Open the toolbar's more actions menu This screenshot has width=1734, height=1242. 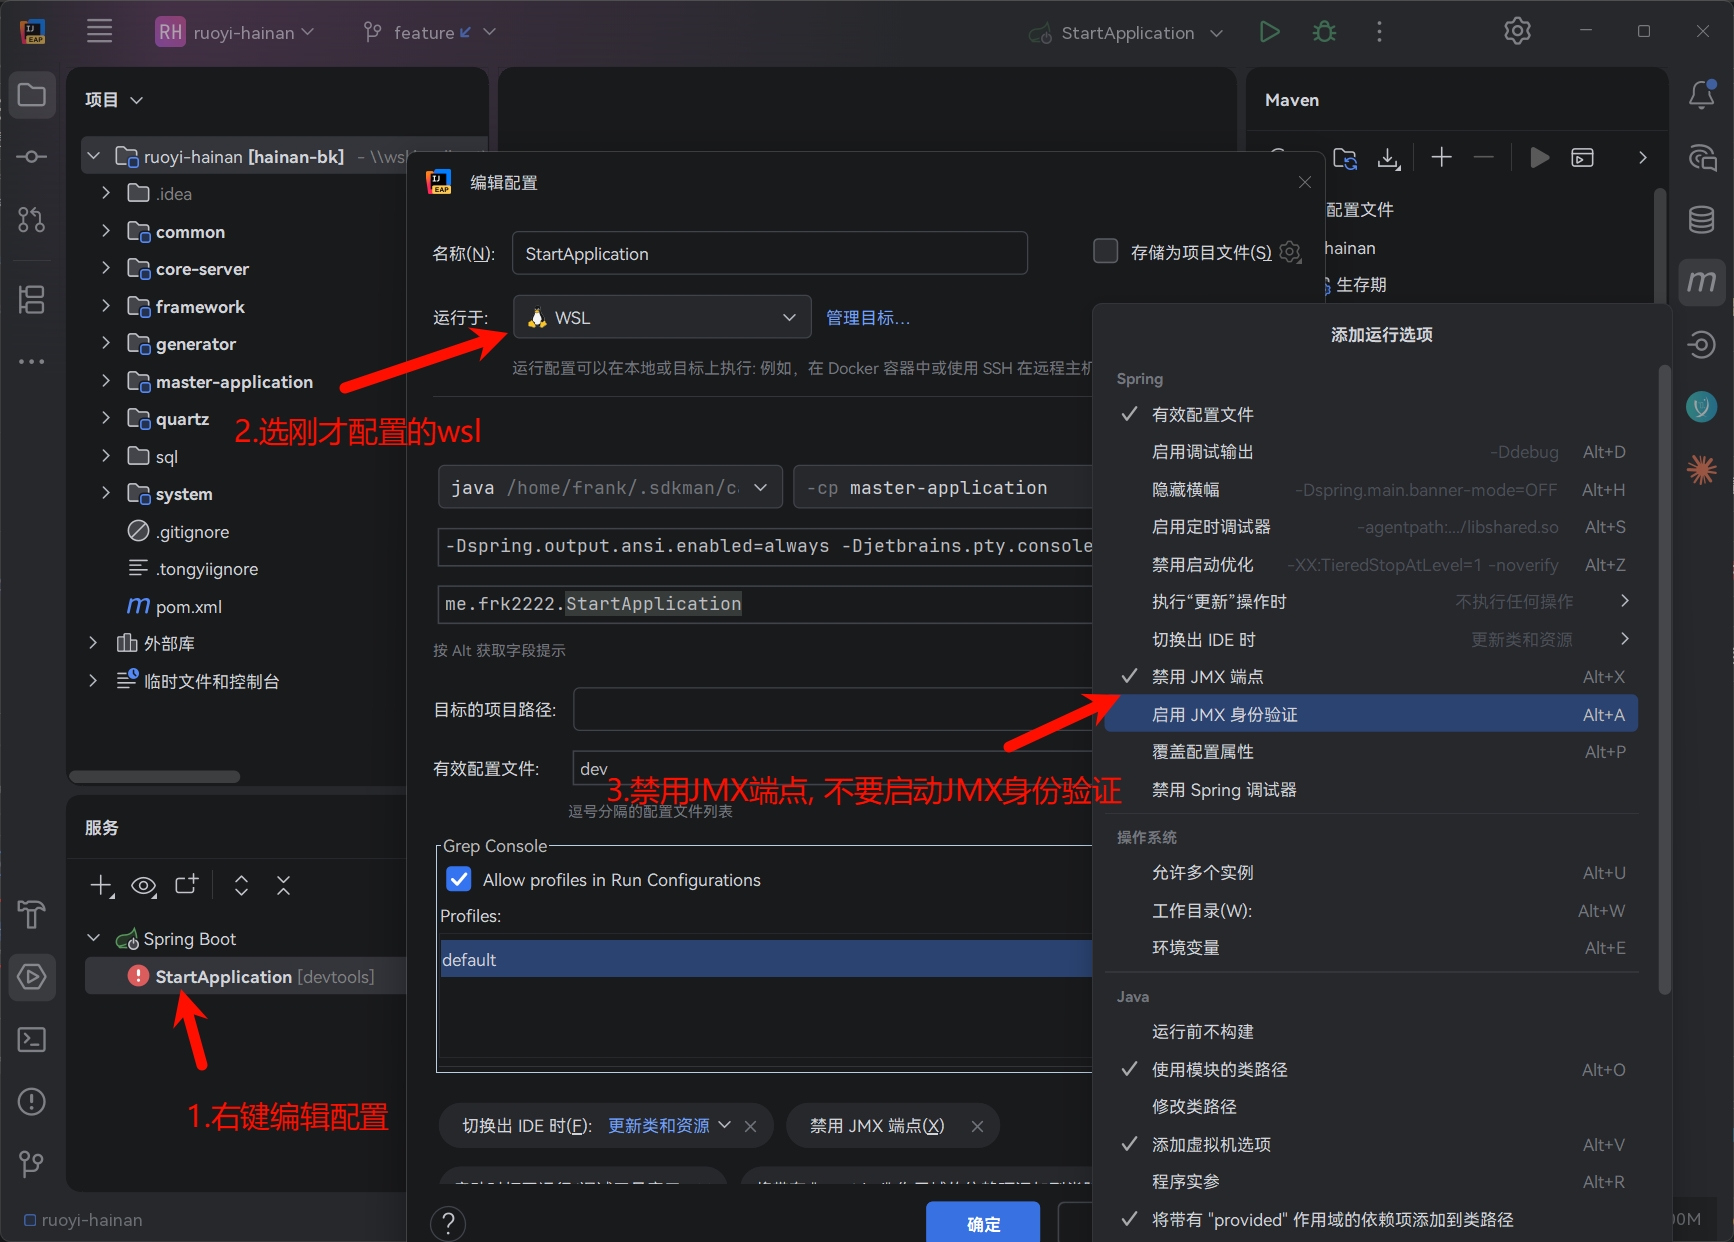[1379, 32]
